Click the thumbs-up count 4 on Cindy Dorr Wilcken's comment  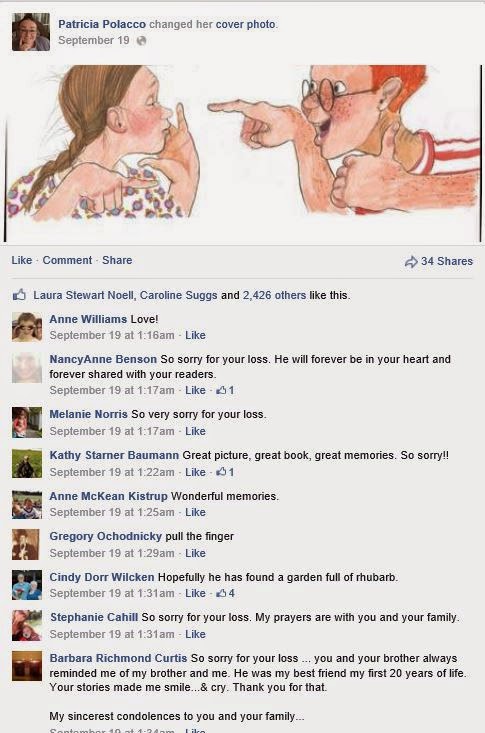225,593
